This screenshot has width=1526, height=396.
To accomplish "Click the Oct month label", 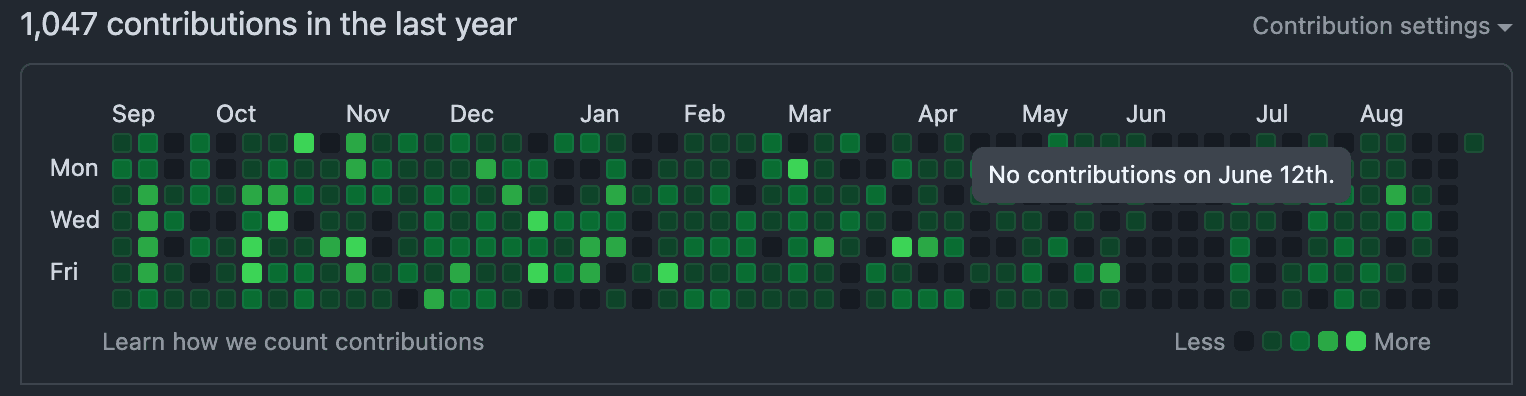I will tap(236, 113).
